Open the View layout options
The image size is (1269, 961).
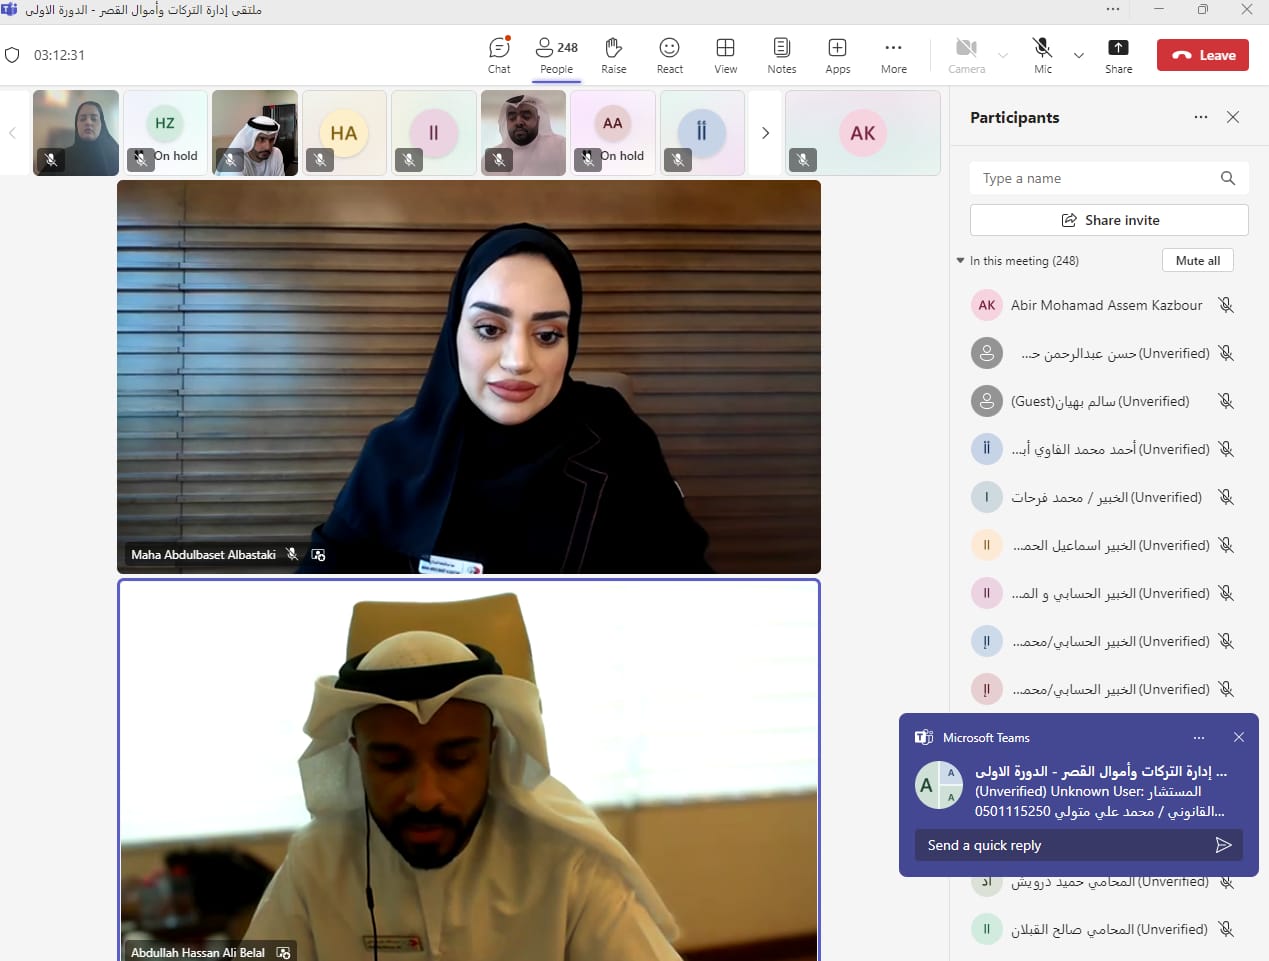[x=725, y=55]
